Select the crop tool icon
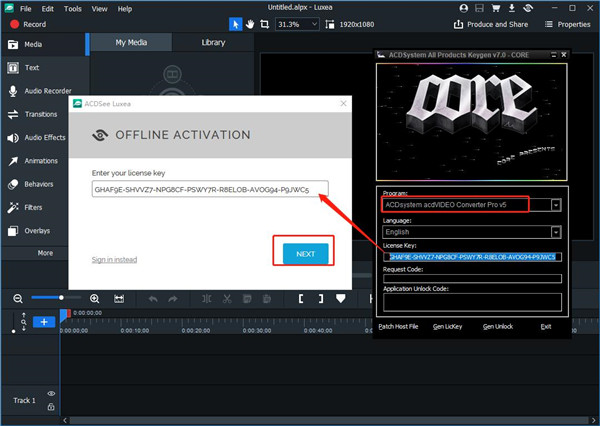Screen dimensions: 600x426 point(264,24)
